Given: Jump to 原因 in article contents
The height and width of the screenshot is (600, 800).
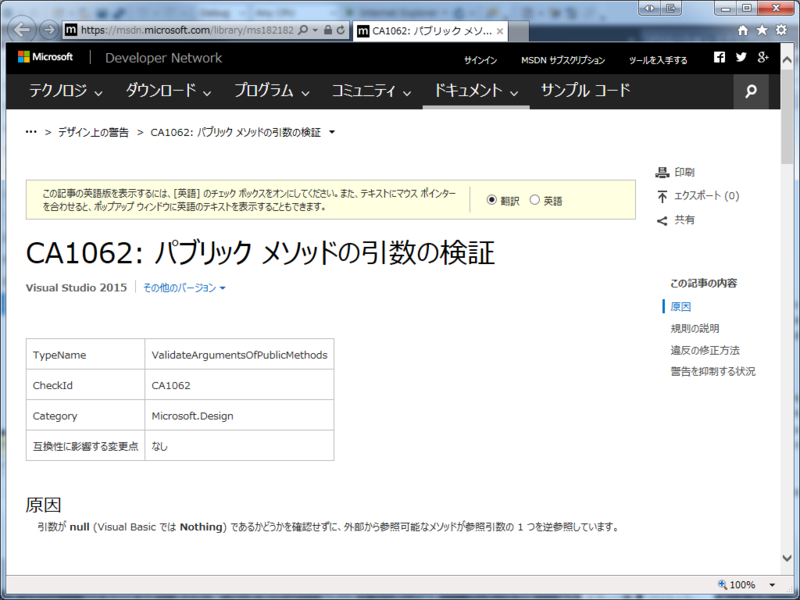Looking at the screenshot, I should coord(681,307).
